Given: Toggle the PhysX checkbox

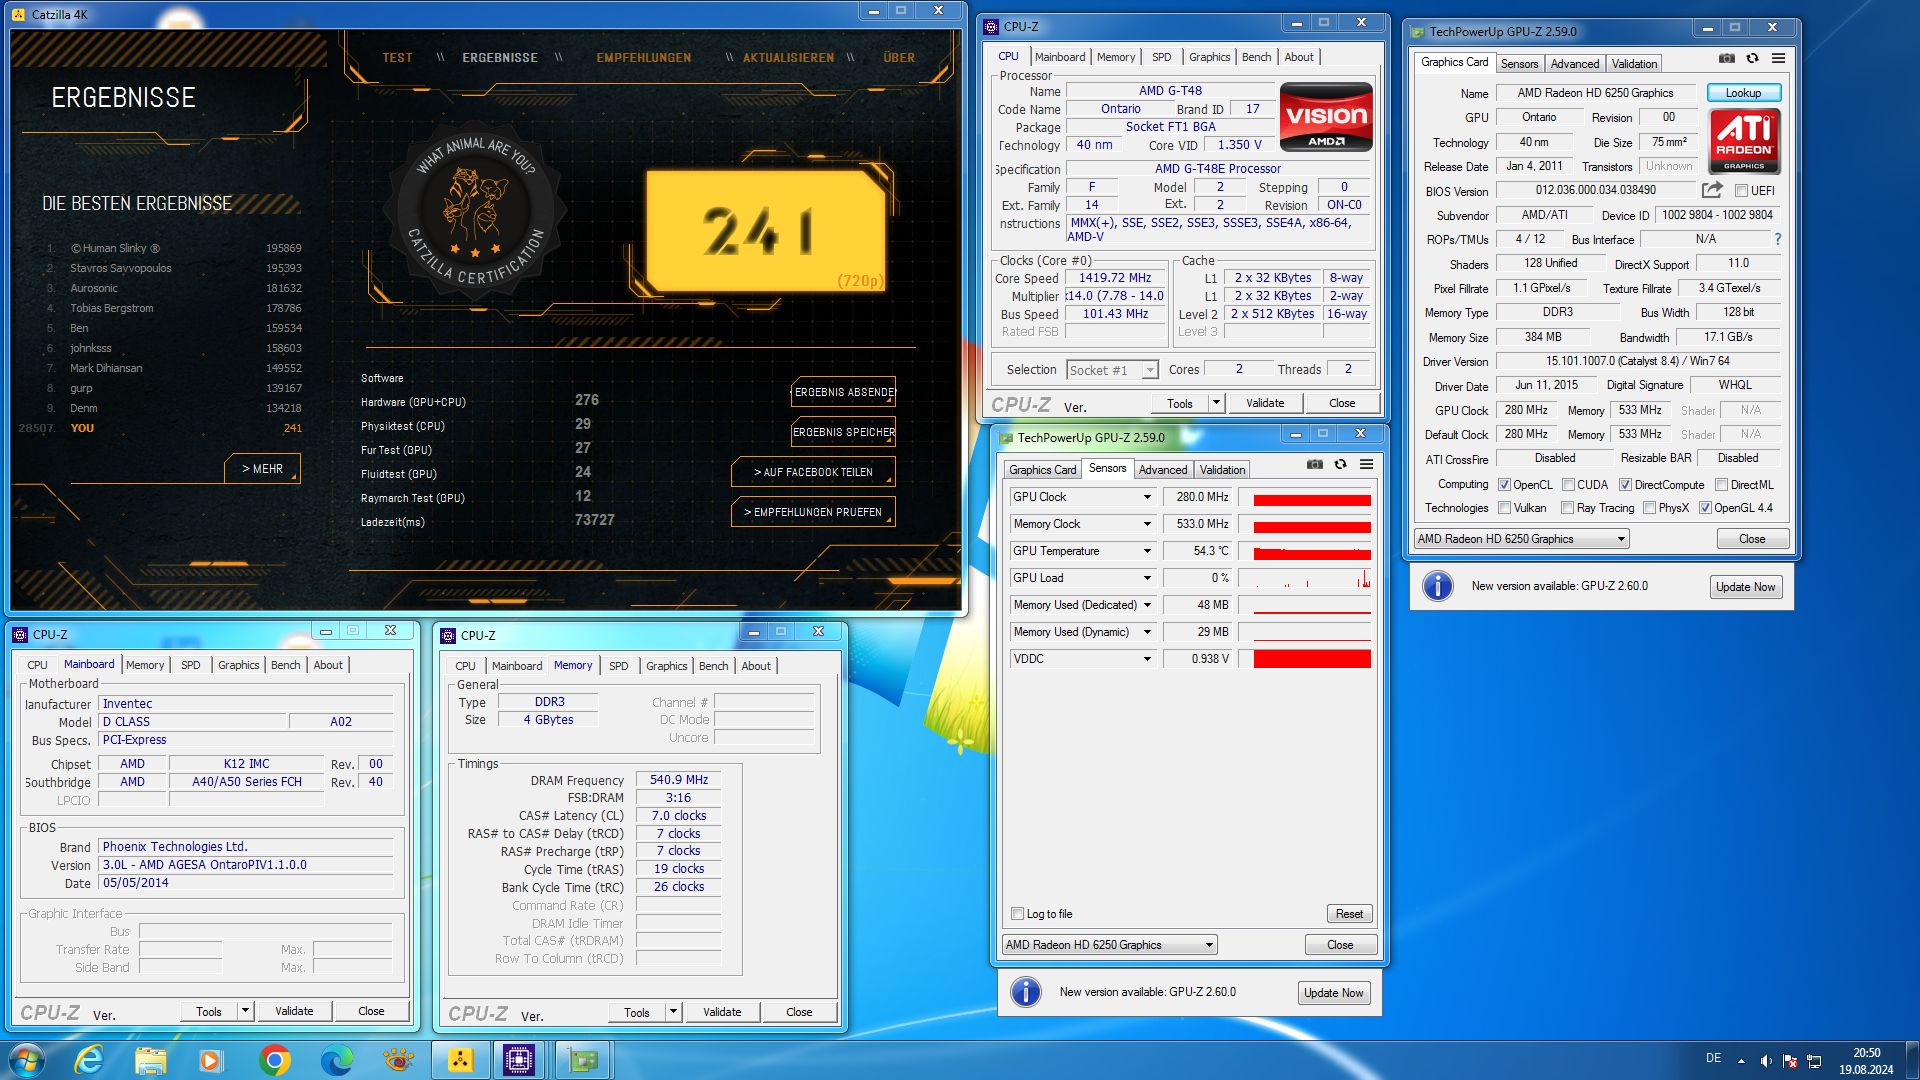Looking at the screenshot, I should (x=1650, y=508).
